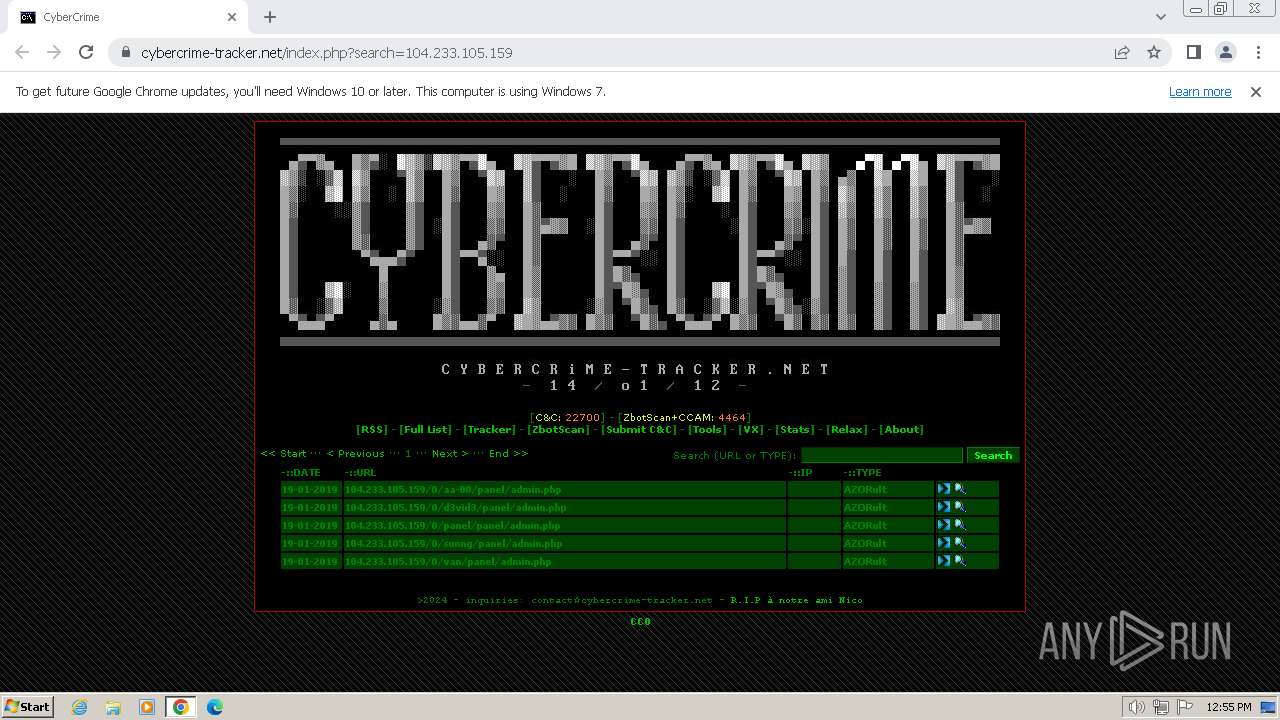Open File Explorer from taskbar
Viewport: 1280px width, 720px height.
[113, 707]
